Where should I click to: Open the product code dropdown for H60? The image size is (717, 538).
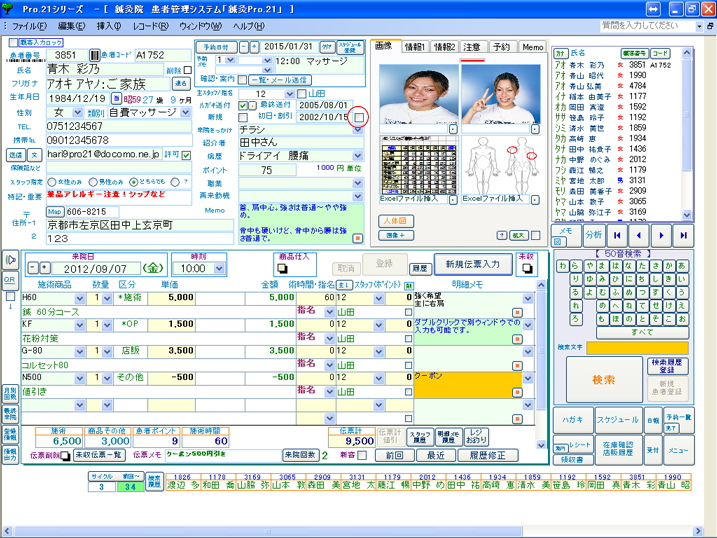point(80,298)
